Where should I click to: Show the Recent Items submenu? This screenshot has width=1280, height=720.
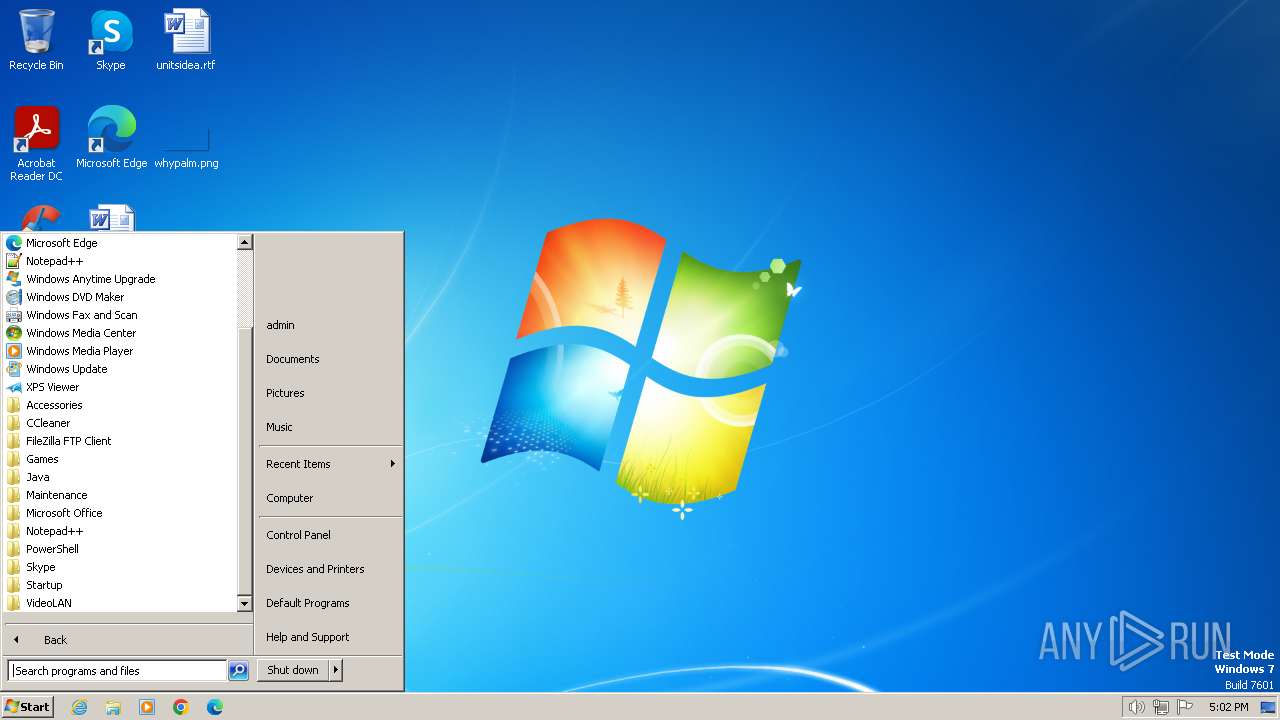330,464
